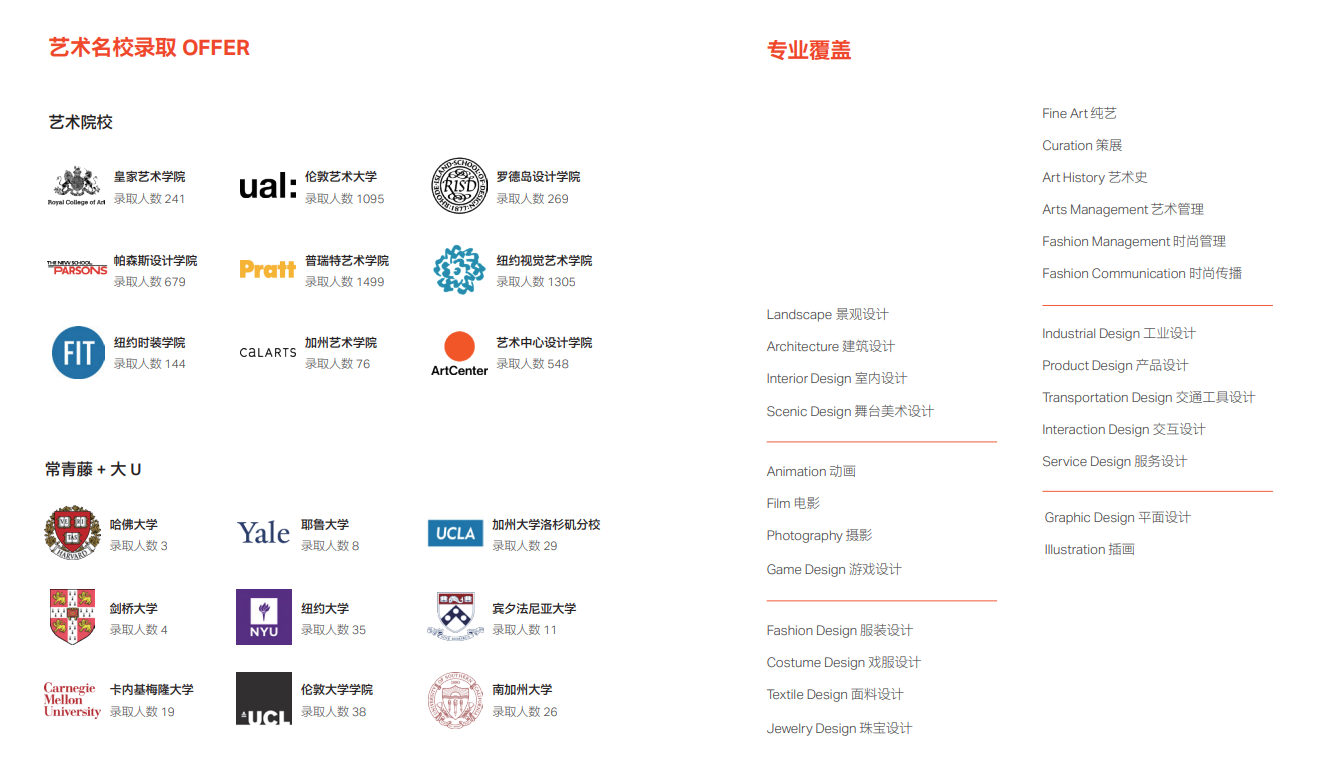Click the heading "艺术名校录取 OFFER"
The width and height of the screenshot is (1339, 763).
(x=149, y=48)
